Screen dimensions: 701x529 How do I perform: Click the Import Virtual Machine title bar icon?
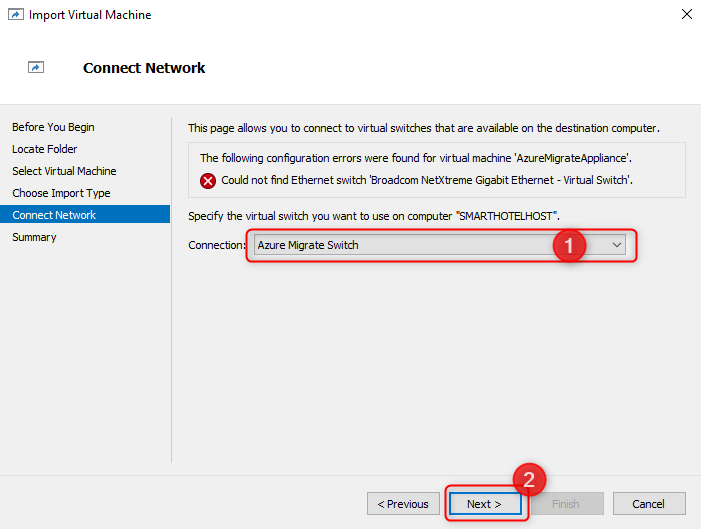tap(16, 15)
